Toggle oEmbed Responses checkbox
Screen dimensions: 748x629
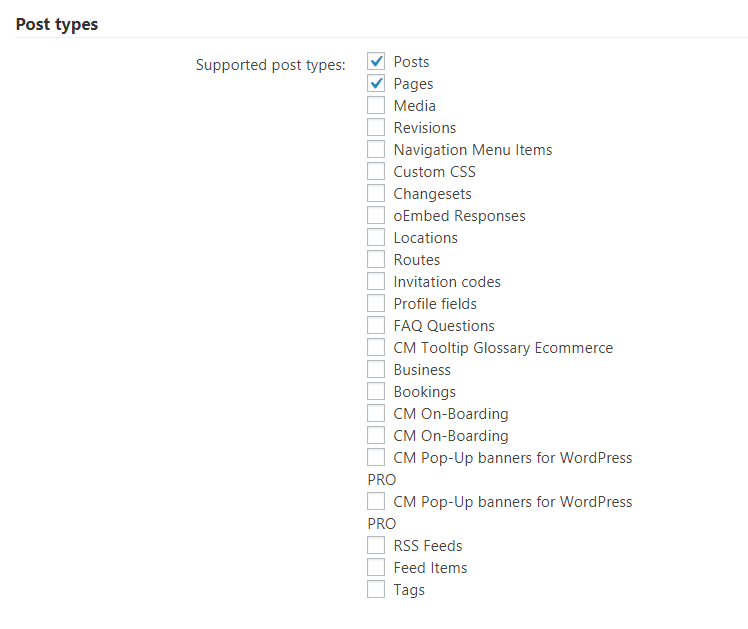(x=376, y=216)
